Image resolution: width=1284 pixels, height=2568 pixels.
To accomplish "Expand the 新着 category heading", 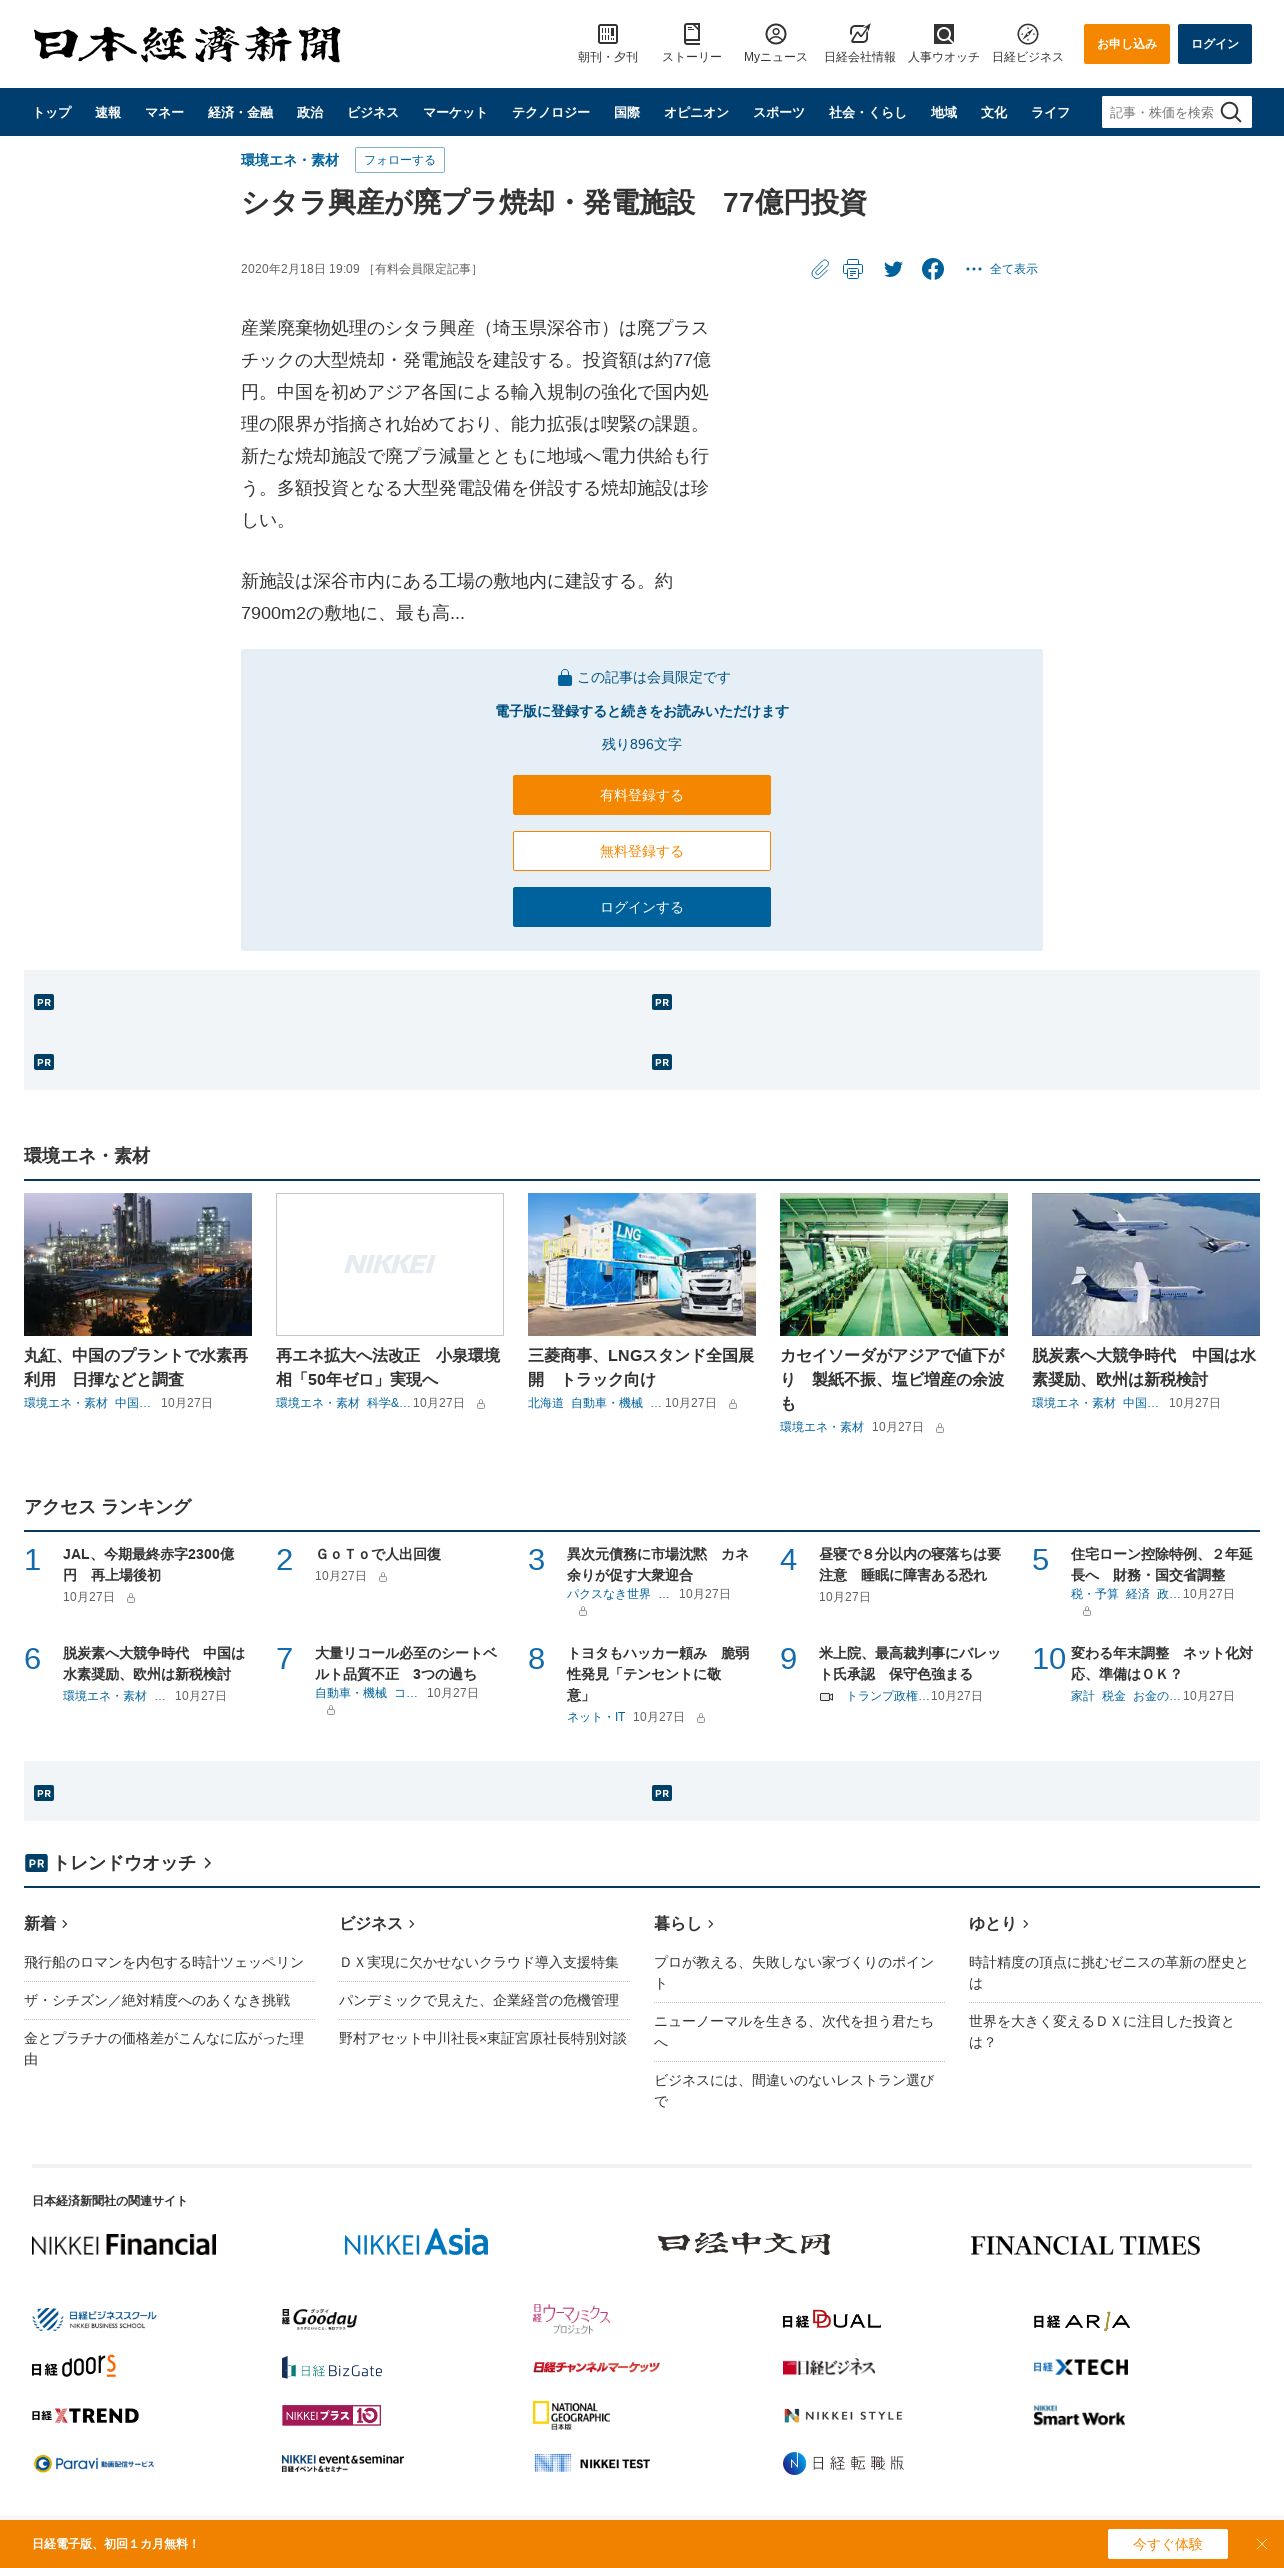I will point(46,1923).
